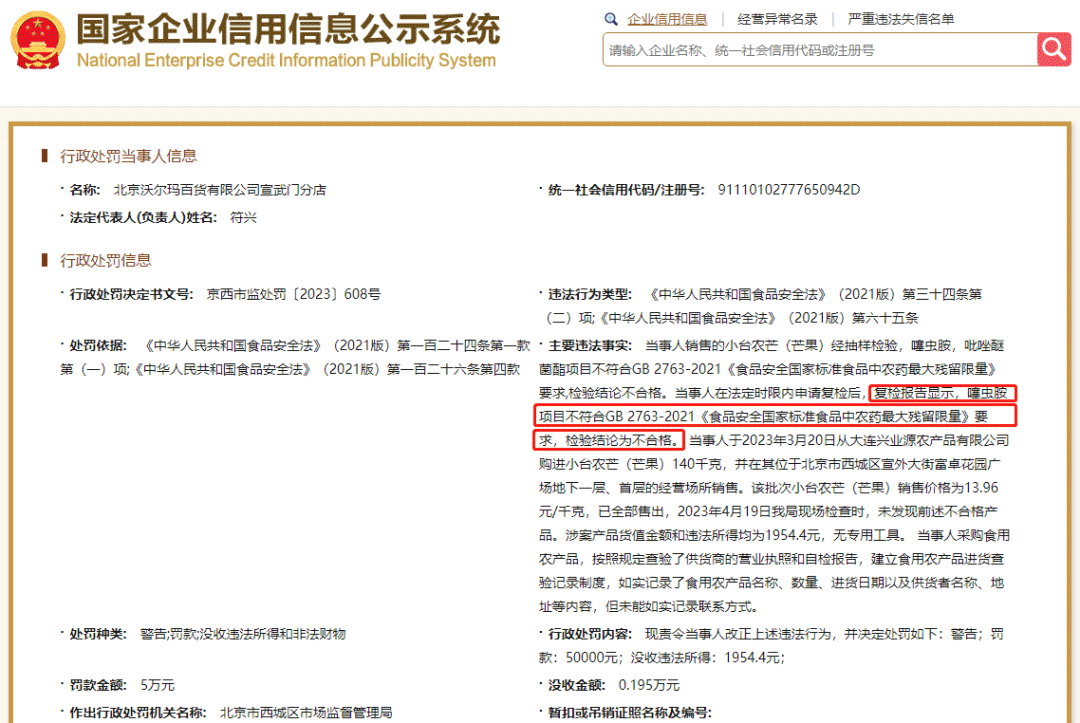Switch to the 经营异常名录 tab
The image size is (1080, 723).
[777, 19]
